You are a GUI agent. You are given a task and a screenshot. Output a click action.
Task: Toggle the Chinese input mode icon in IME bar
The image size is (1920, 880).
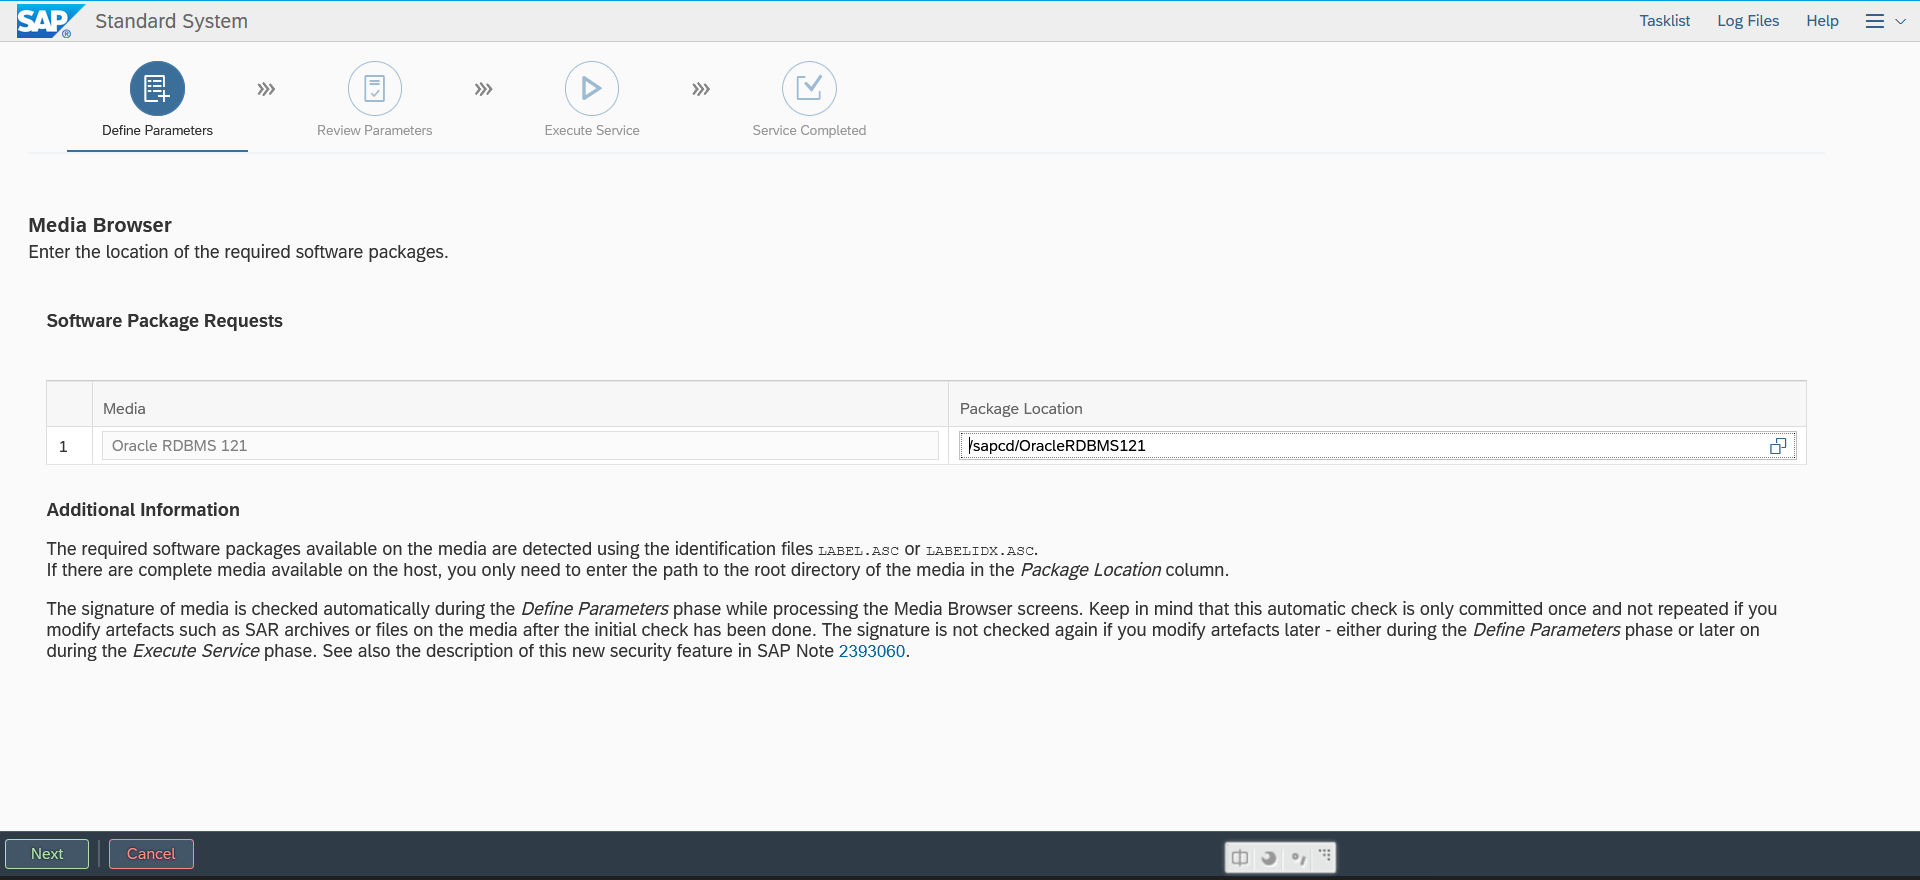(x=1240, y=857)
